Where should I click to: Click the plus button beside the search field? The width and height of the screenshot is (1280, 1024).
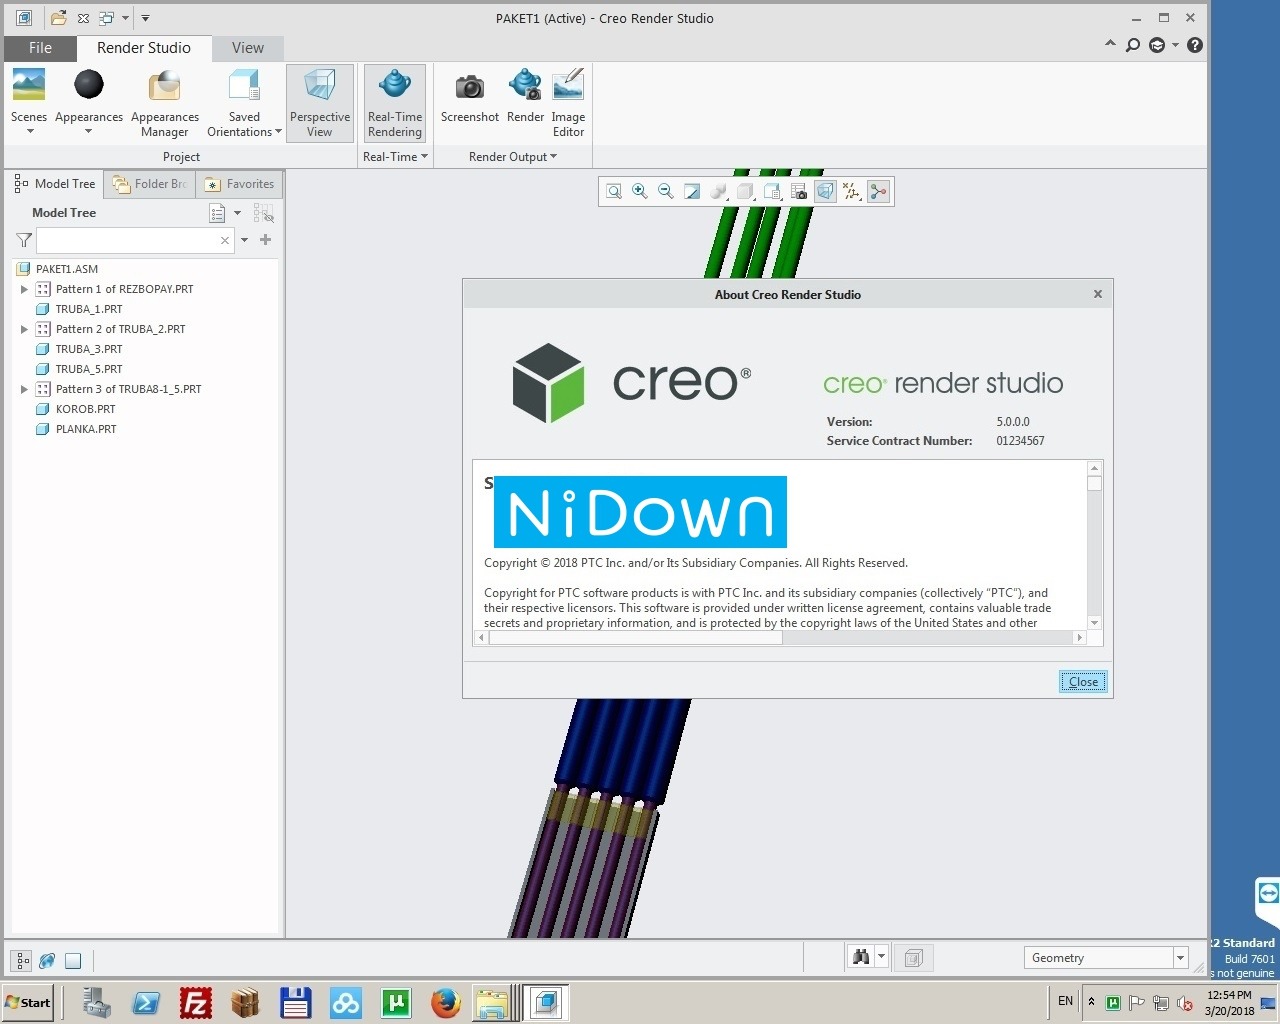[x=265, y=240]
